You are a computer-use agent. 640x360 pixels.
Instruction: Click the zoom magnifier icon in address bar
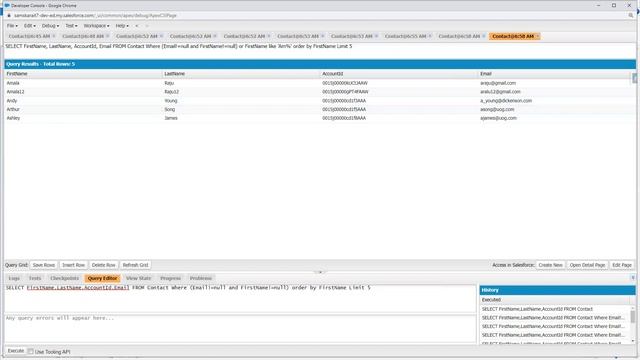tap(631, 16)
